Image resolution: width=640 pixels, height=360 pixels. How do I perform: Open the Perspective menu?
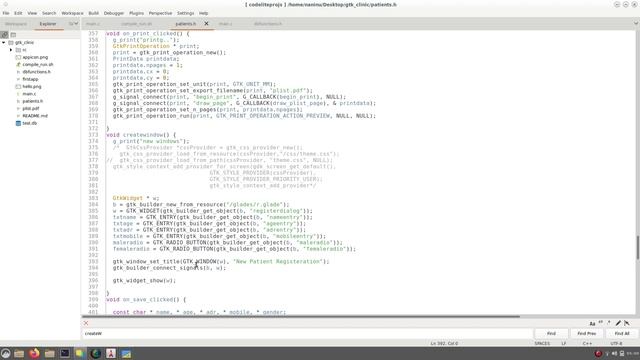point(160,13)
